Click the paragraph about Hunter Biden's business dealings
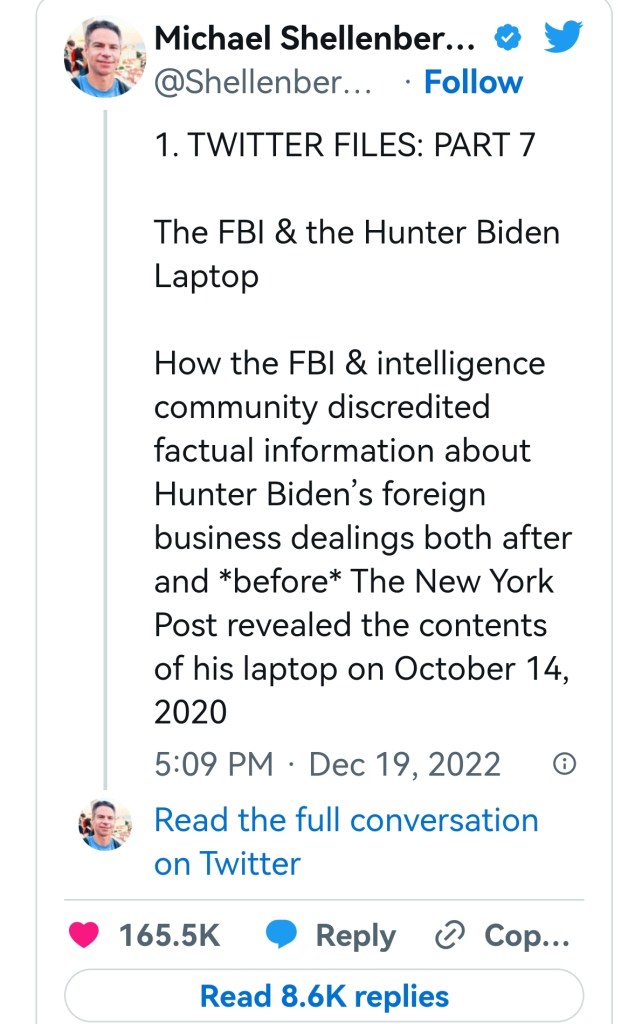Viewport: 642px width, 1024px height. [362, 537]
